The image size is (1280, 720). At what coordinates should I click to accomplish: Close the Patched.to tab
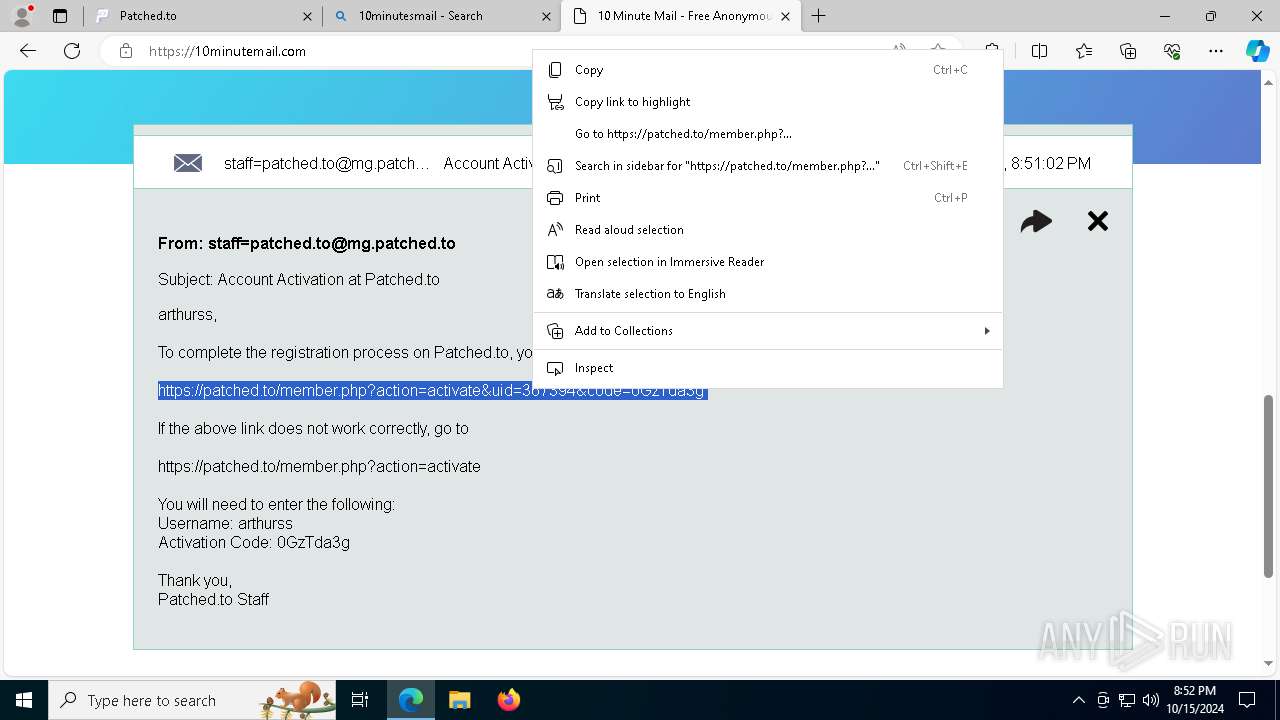307,16
